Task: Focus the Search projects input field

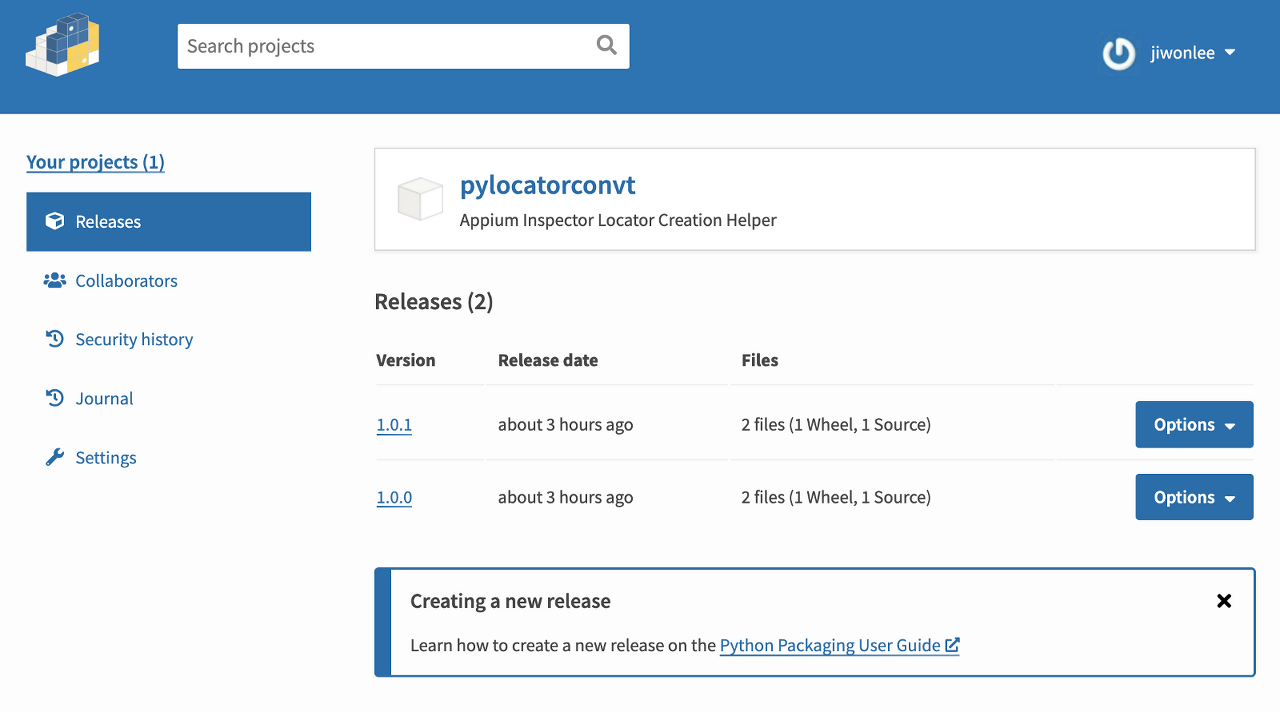Action: pos(403,46)
